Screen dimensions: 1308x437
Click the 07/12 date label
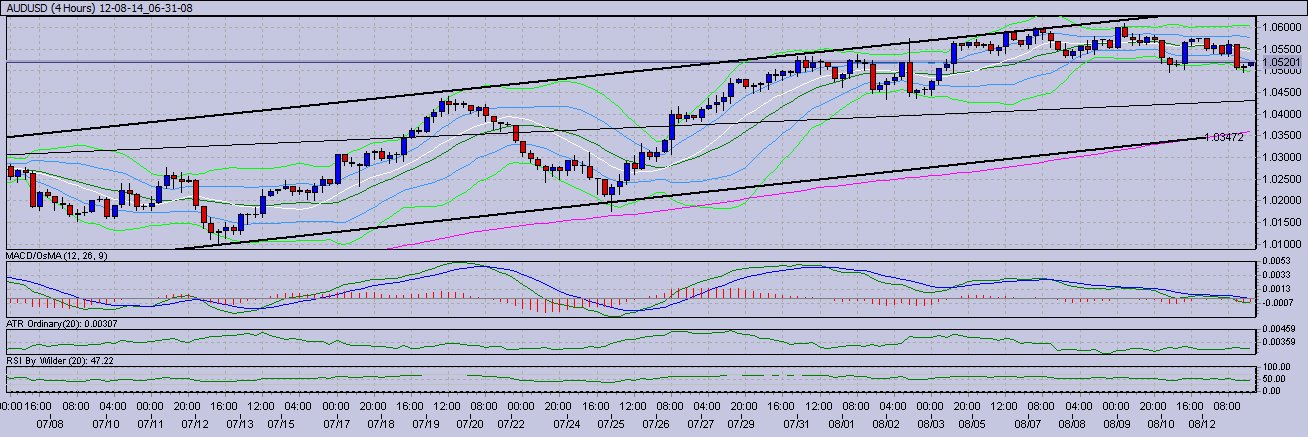pyautogui.click(x=197, y=424)
